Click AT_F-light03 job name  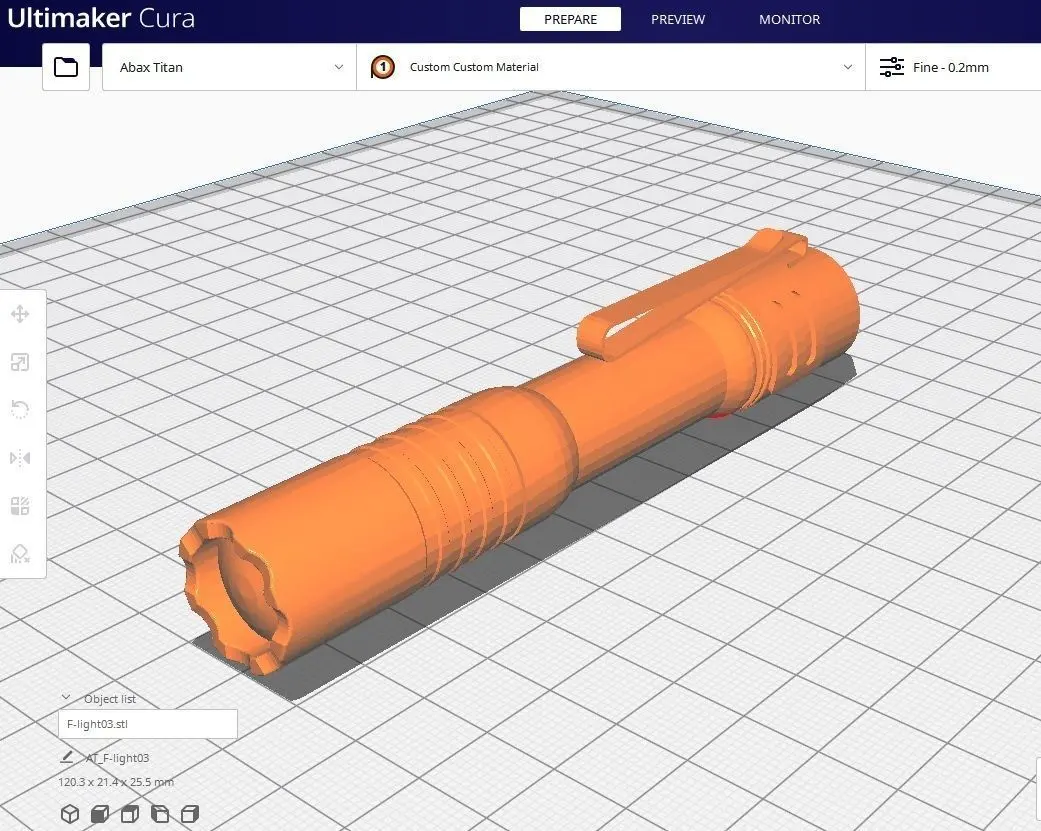[117, 758]
